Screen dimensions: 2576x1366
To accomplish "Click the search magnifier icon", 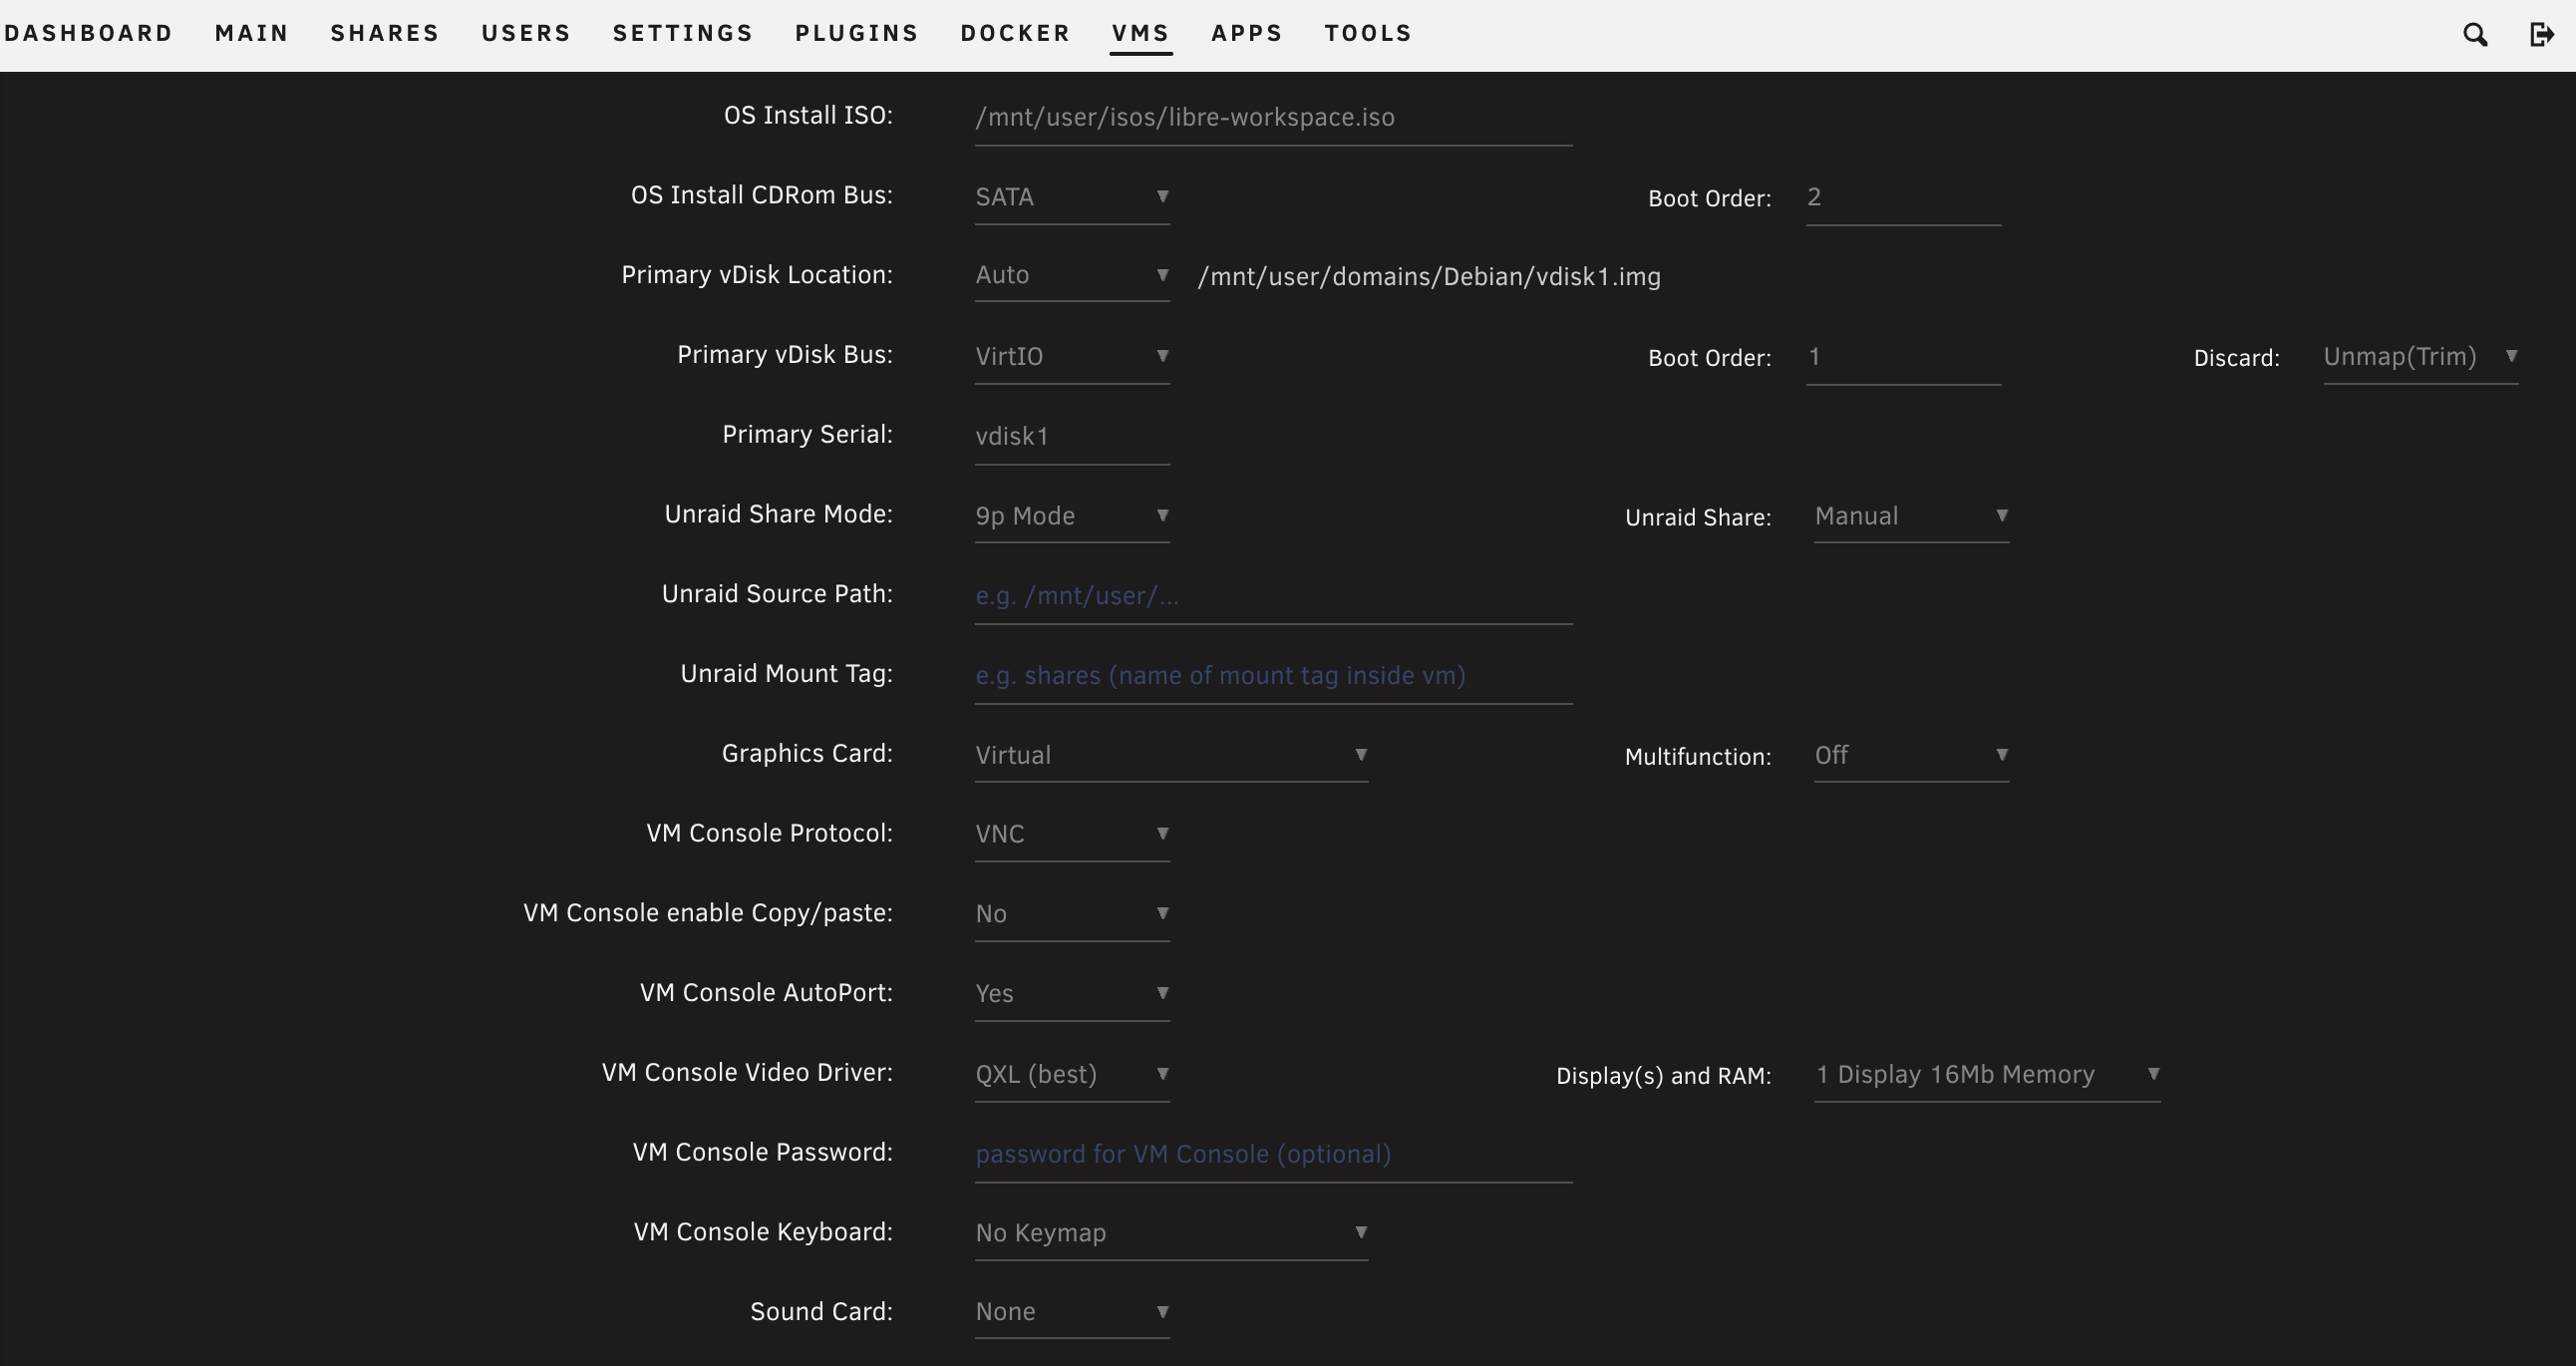I will click(2475, 35).
